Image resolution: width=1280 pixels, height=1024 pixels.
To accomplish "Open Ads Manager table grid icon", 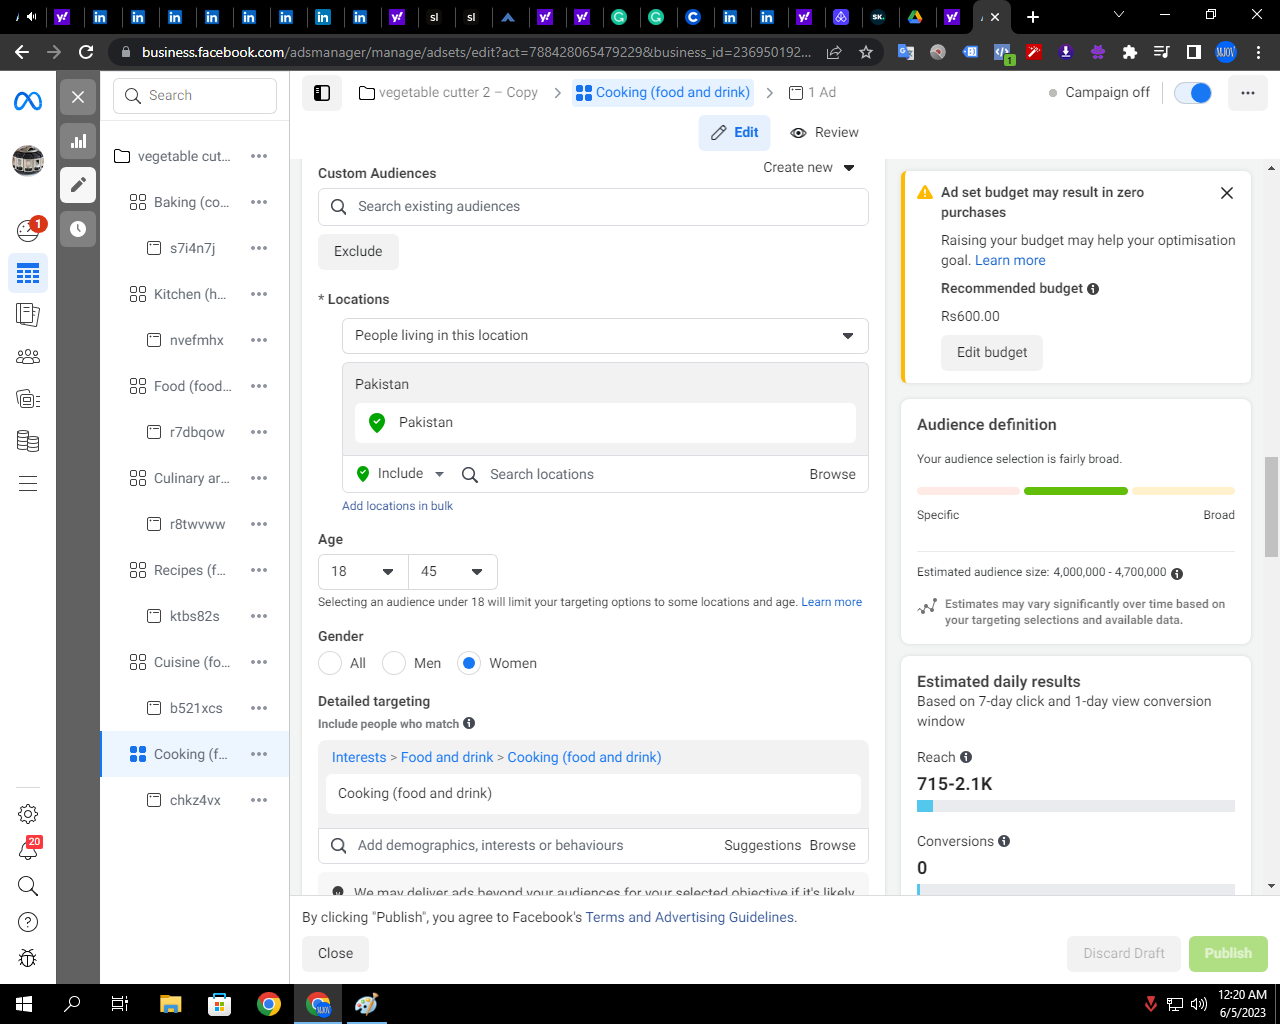I will (x=28, y=273).
